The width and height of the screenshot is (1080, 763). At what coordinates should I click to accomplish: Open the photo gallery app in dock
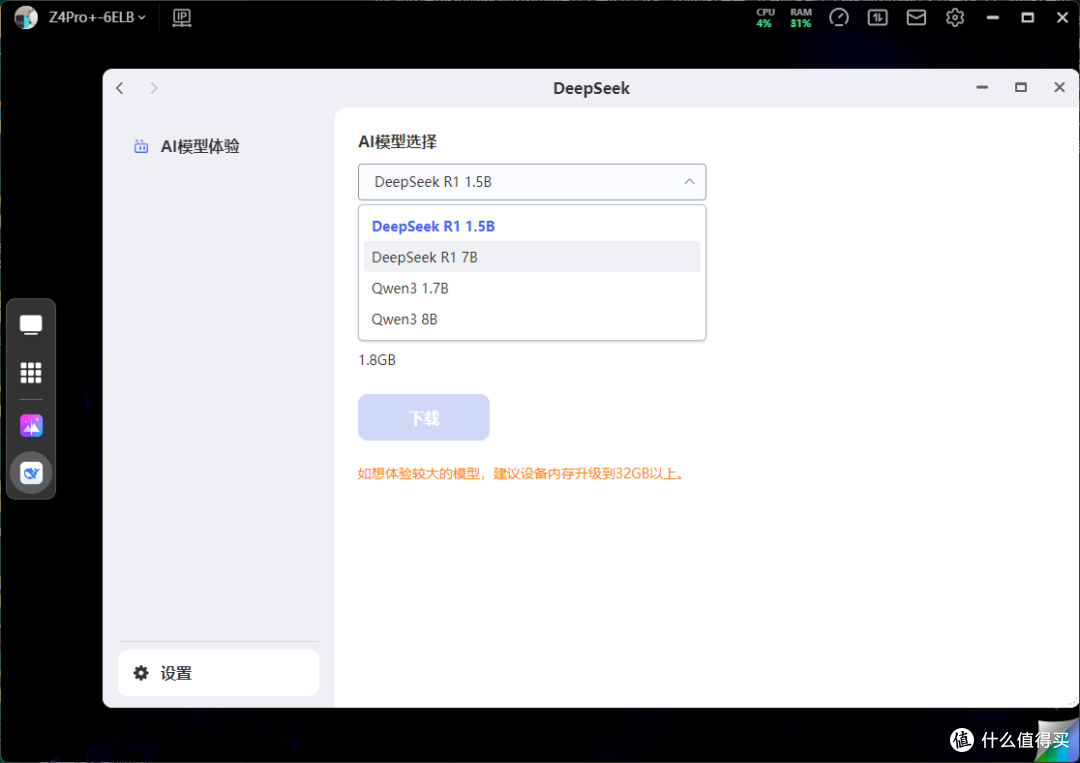coord(31,426)
